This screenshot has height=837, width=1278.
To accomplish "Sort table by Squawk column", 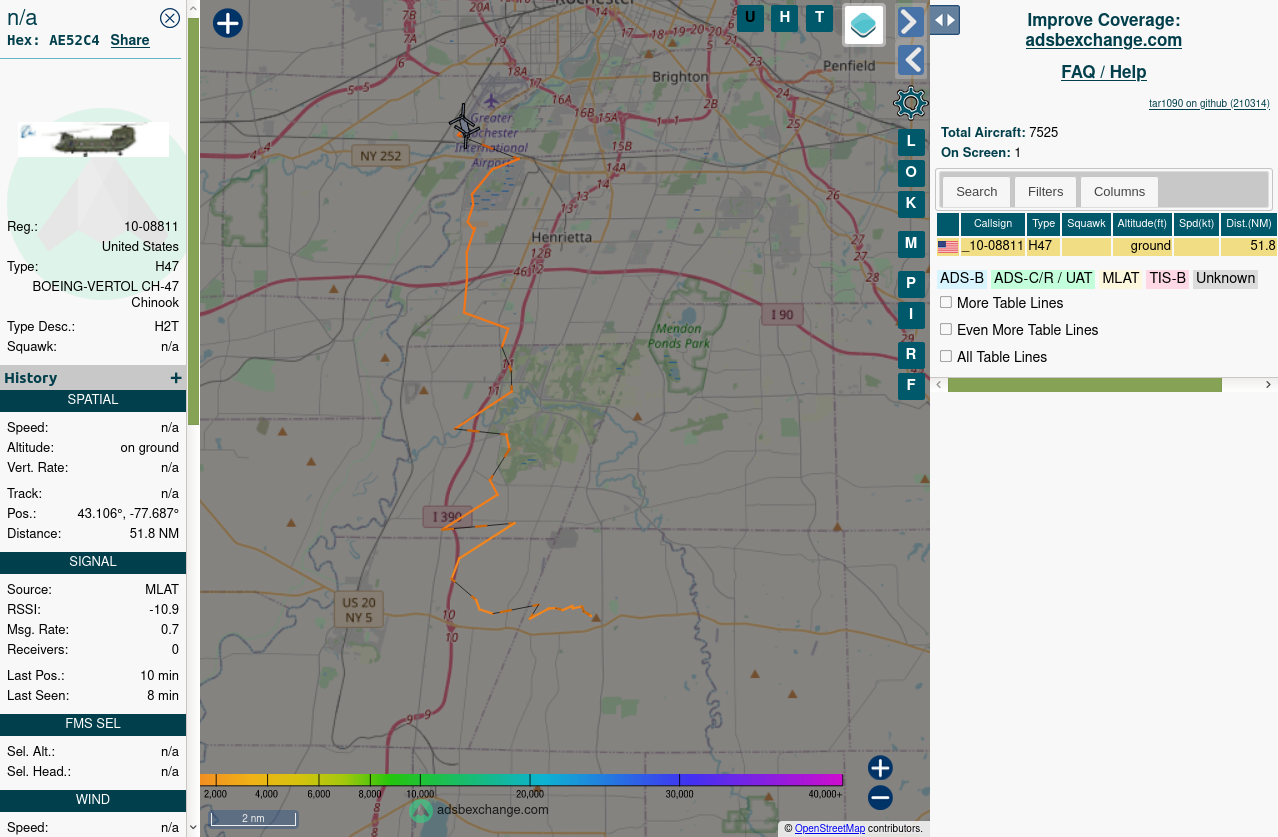I will tap(1087, 224).
